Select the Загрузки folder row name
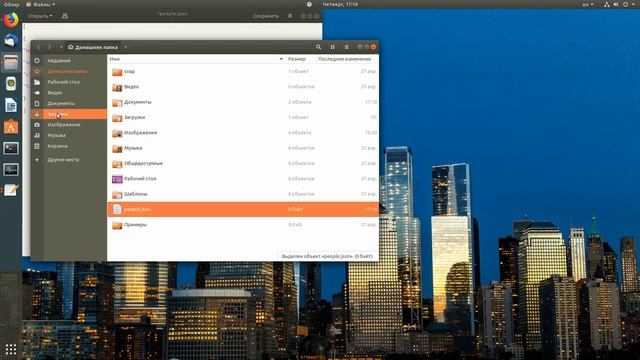The width and height of the screenshot is (640, 360). [x=135, y=118]
